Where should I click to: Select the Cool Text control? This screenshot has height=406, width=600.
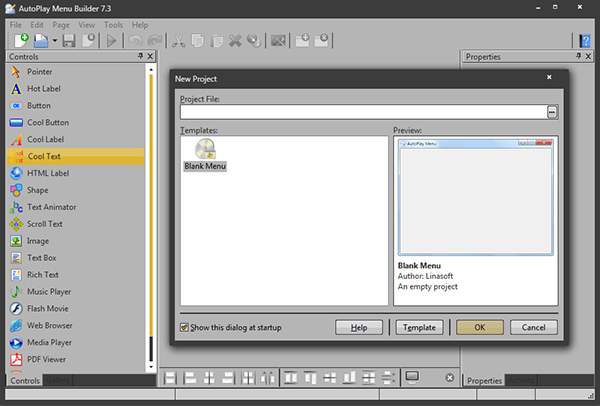coord(75,156)
